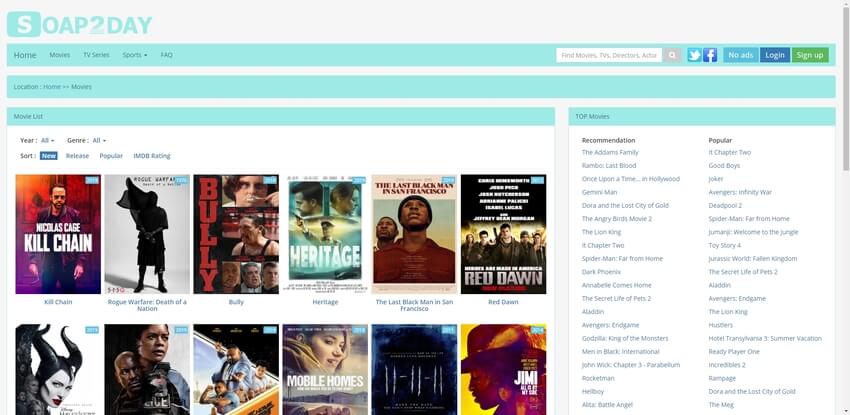Sort movies by IMDB Rating
The image size is (850, 415).
coord(152,156)
